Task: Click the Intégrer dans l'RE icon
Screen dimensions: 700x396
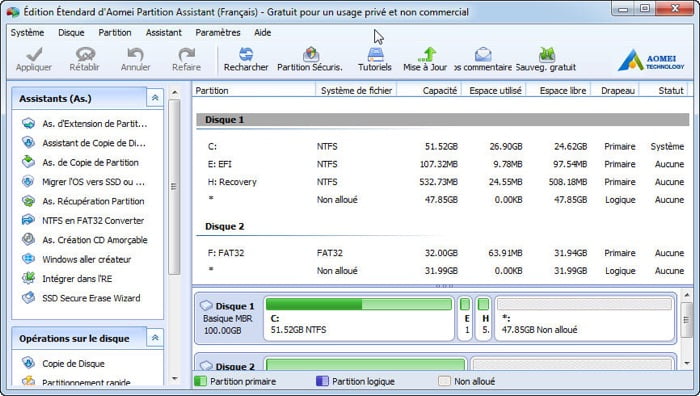Action: tap(29, 279)
